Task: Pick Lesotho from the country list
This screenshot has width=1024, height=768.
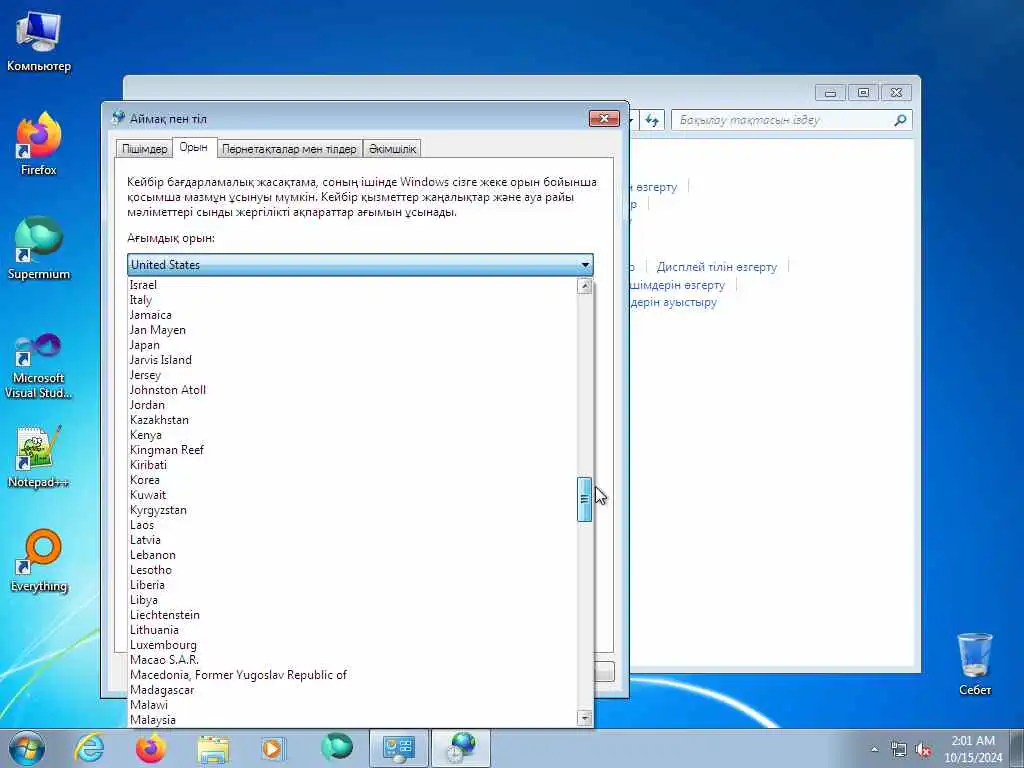Action: coord(353,570)
